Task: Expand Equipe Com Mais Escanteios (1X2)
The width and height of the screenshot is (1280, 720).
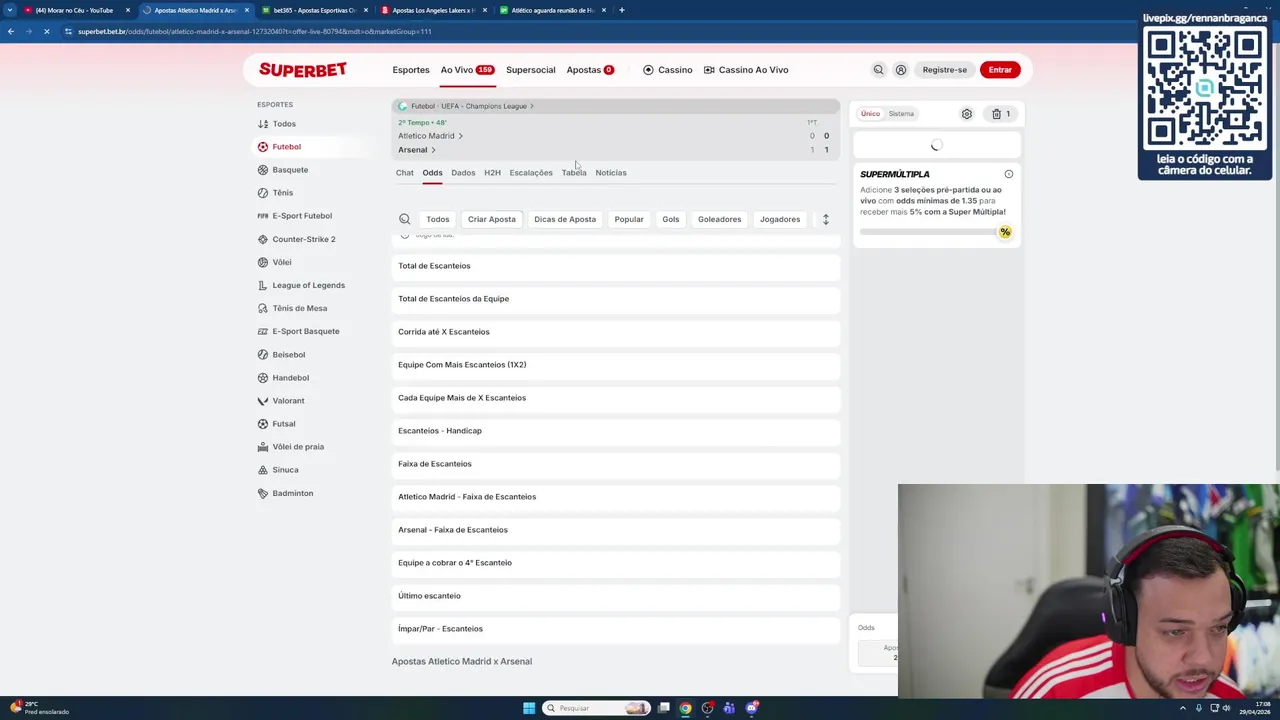Action: point(616,365)
